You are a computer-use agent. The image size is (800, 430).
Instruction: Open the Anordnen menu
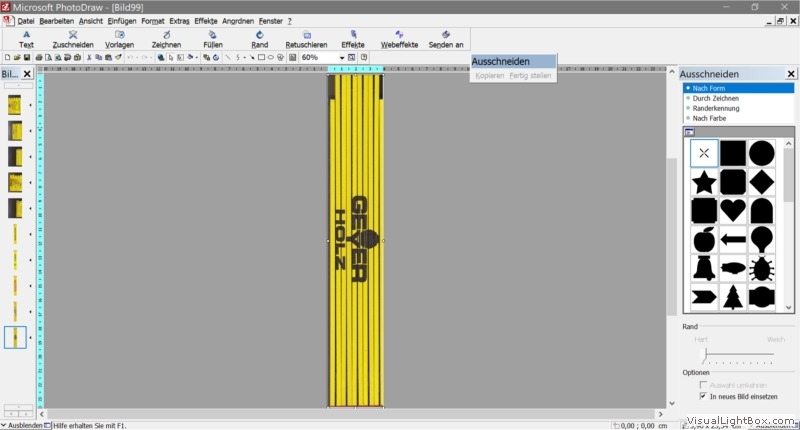pyautogui.click(x=238, y=21)
